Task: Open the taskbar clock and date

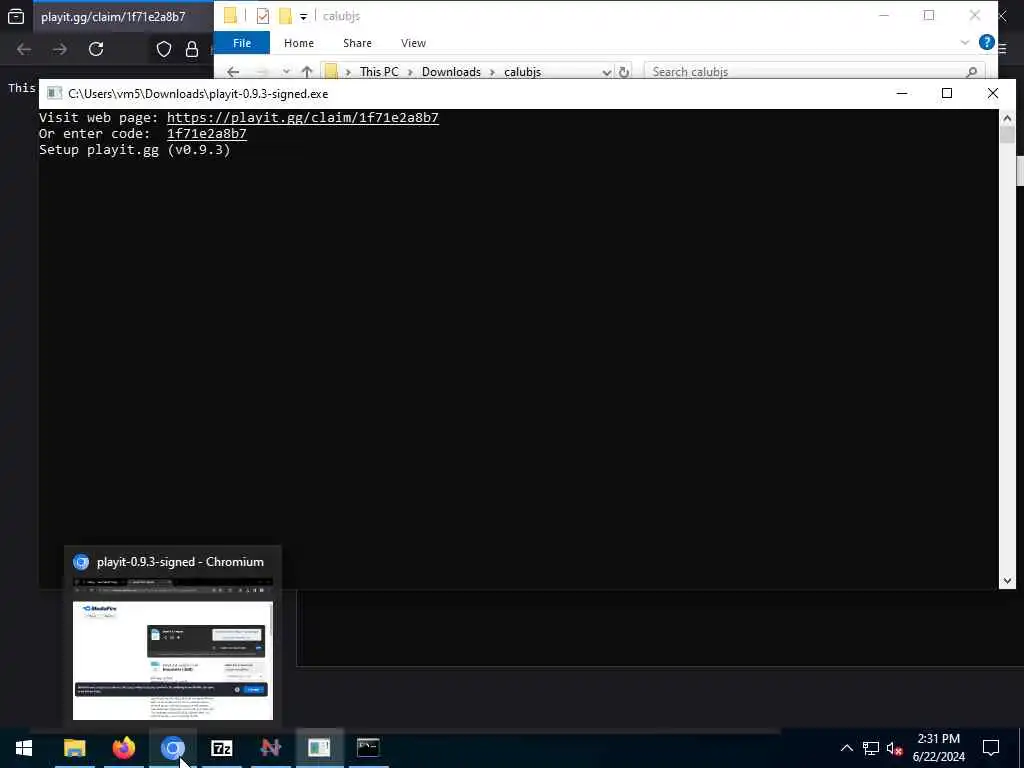Action: coord(938,748)
